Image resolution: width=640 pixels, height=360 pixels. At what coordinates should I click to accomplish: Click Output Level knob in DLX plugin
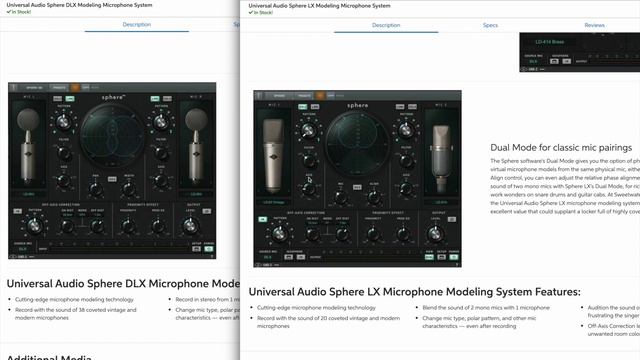point(190,225)
